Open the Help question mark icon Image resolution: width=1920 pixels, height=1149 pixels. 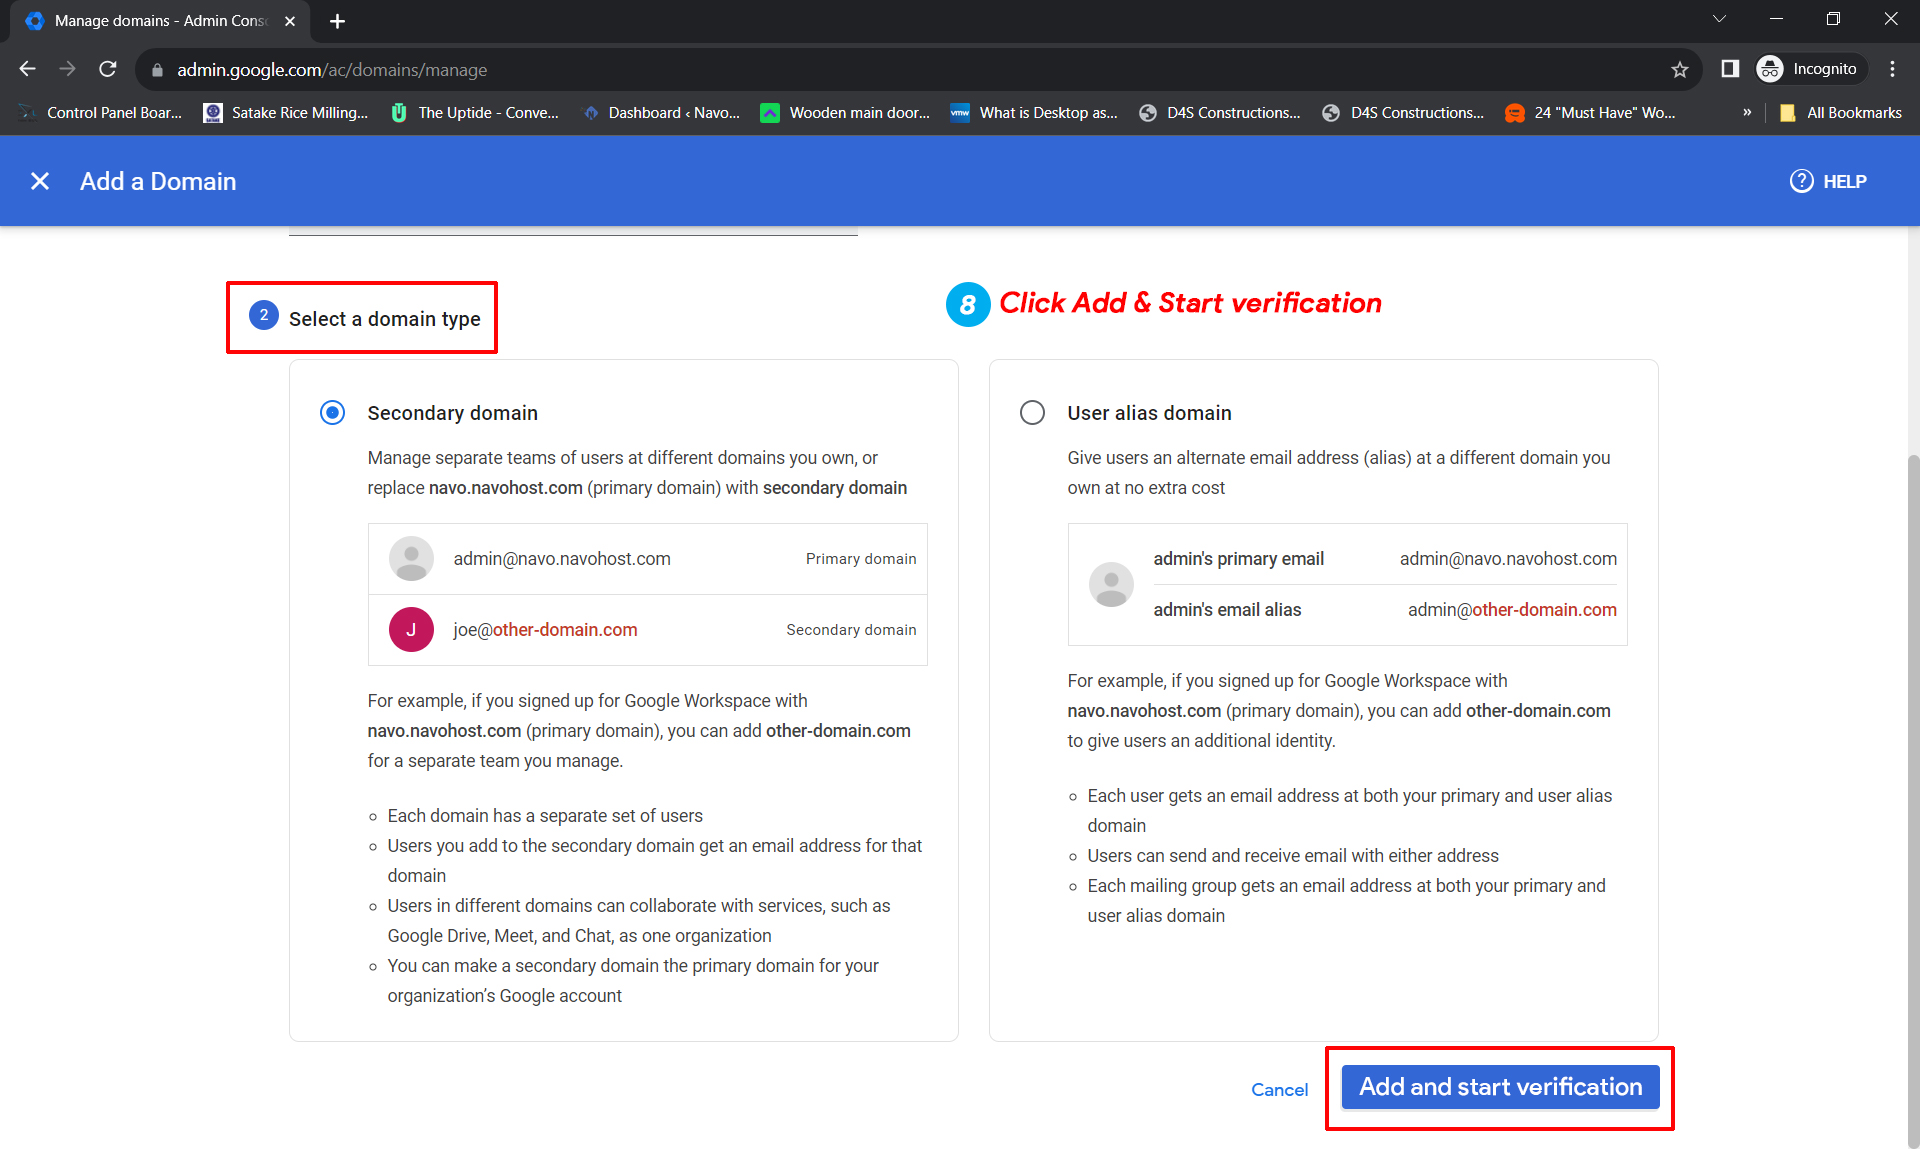(x=1801, y=181)
